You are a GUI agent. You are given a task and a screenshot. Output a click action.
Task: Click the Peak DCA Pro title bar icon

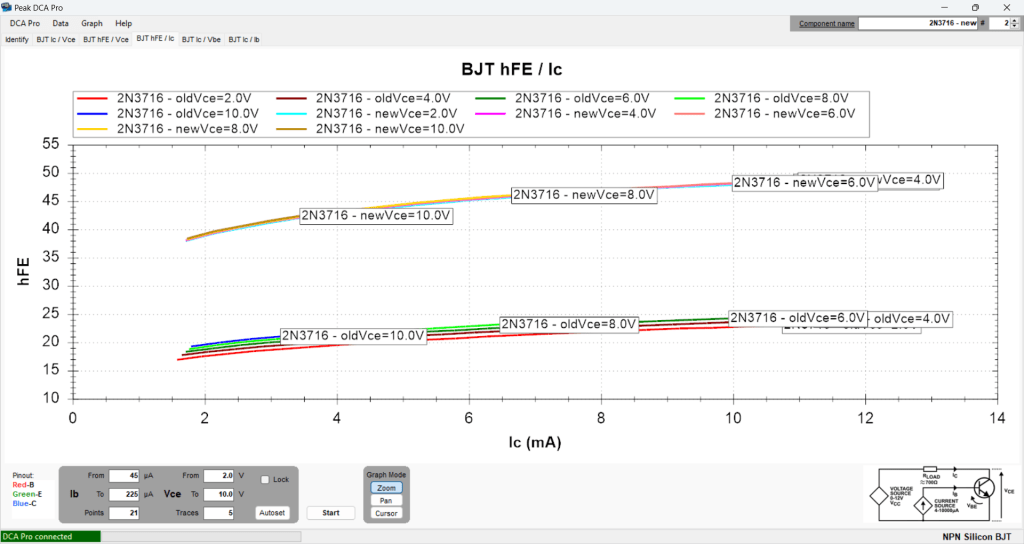click(x=7, y=7)
